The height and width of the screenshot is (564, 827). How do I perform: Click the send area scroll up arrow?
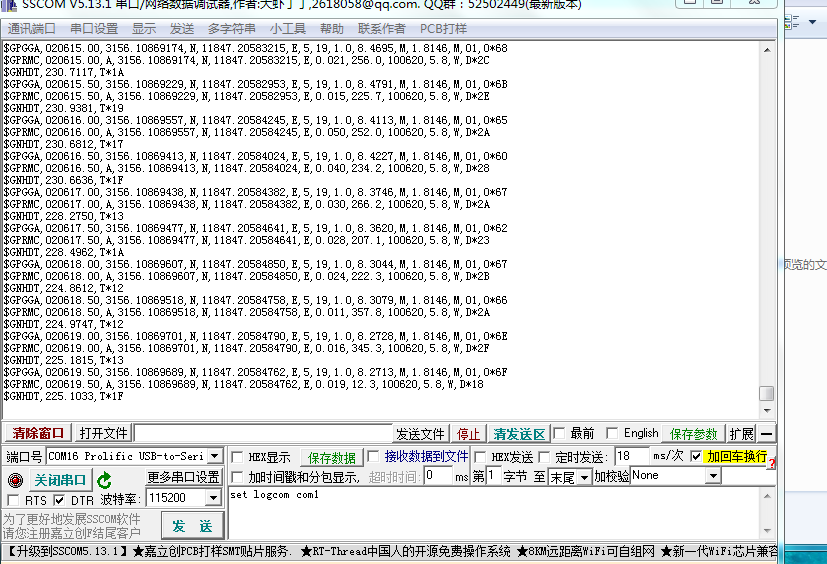pyautogui.click(x=767, y=495)
